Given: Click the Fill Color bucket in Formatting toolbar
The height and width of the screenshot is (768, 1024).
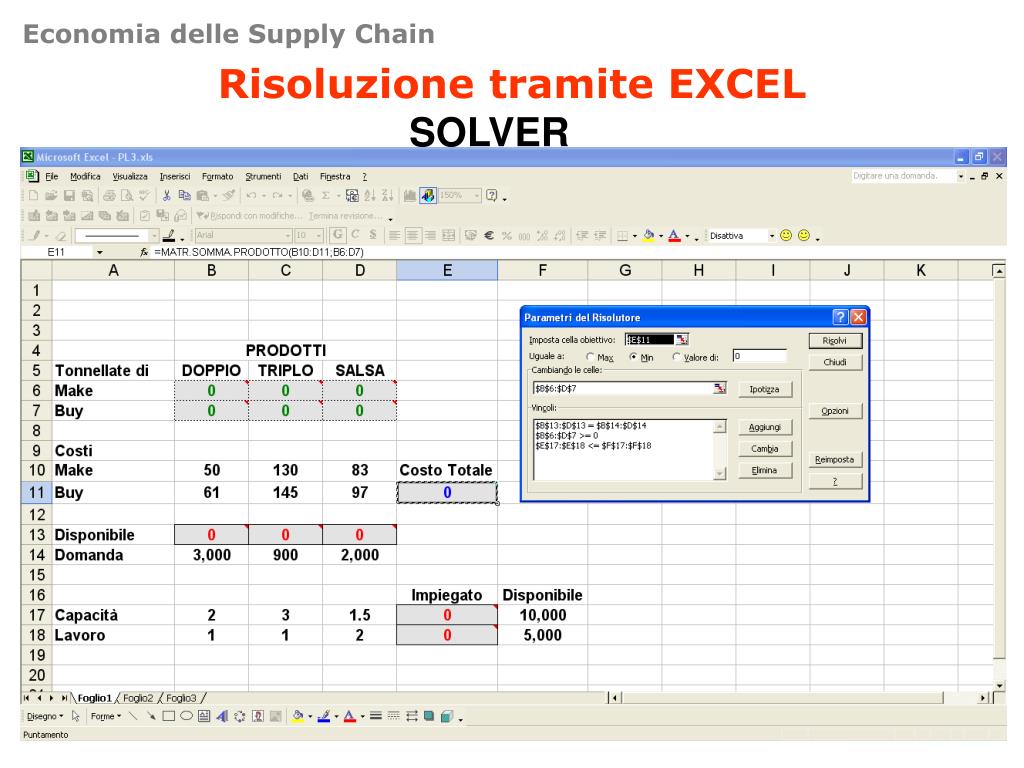Looking at the screenshot, I should [x=648, y=235].
